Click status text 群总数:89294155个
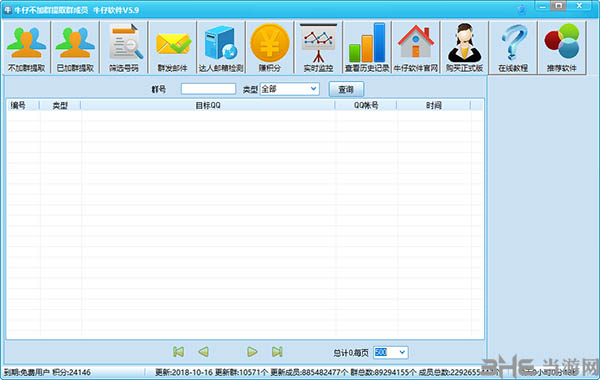Image resolution: width=600 pixels, height=380 pixels. (383, 372)
